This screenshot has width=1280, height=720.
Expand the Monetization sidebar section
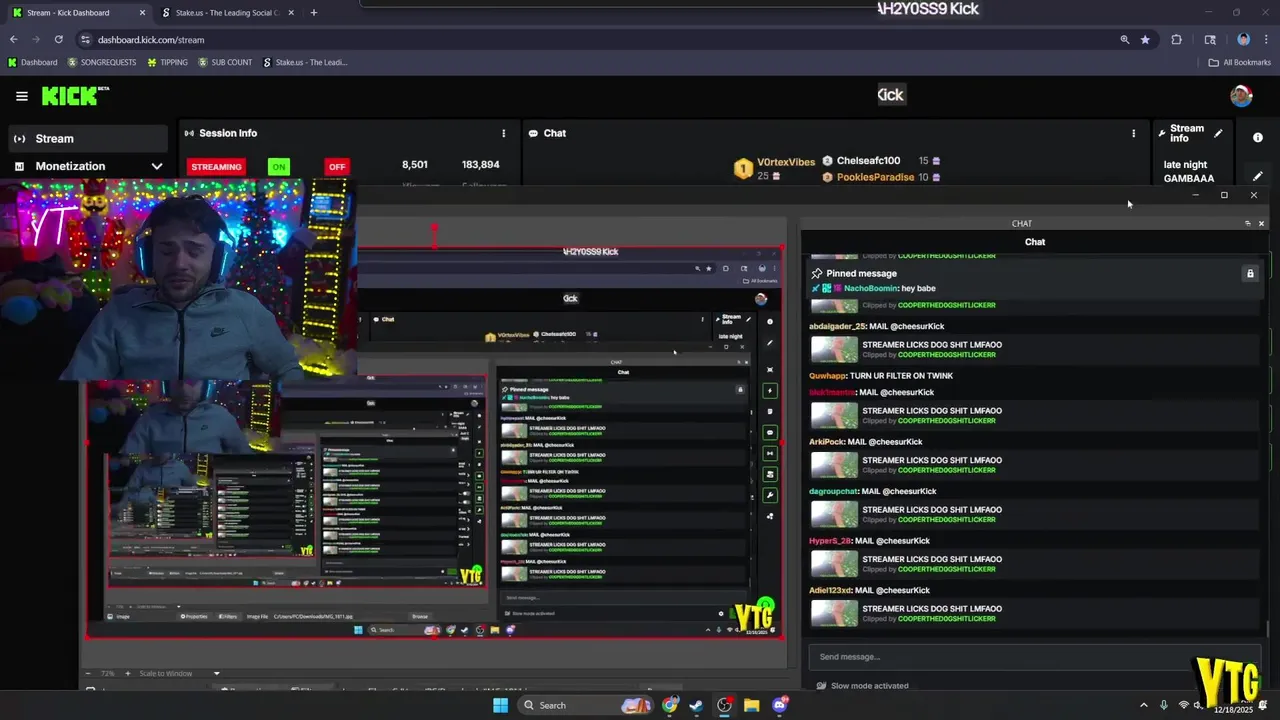coord(87,166)
